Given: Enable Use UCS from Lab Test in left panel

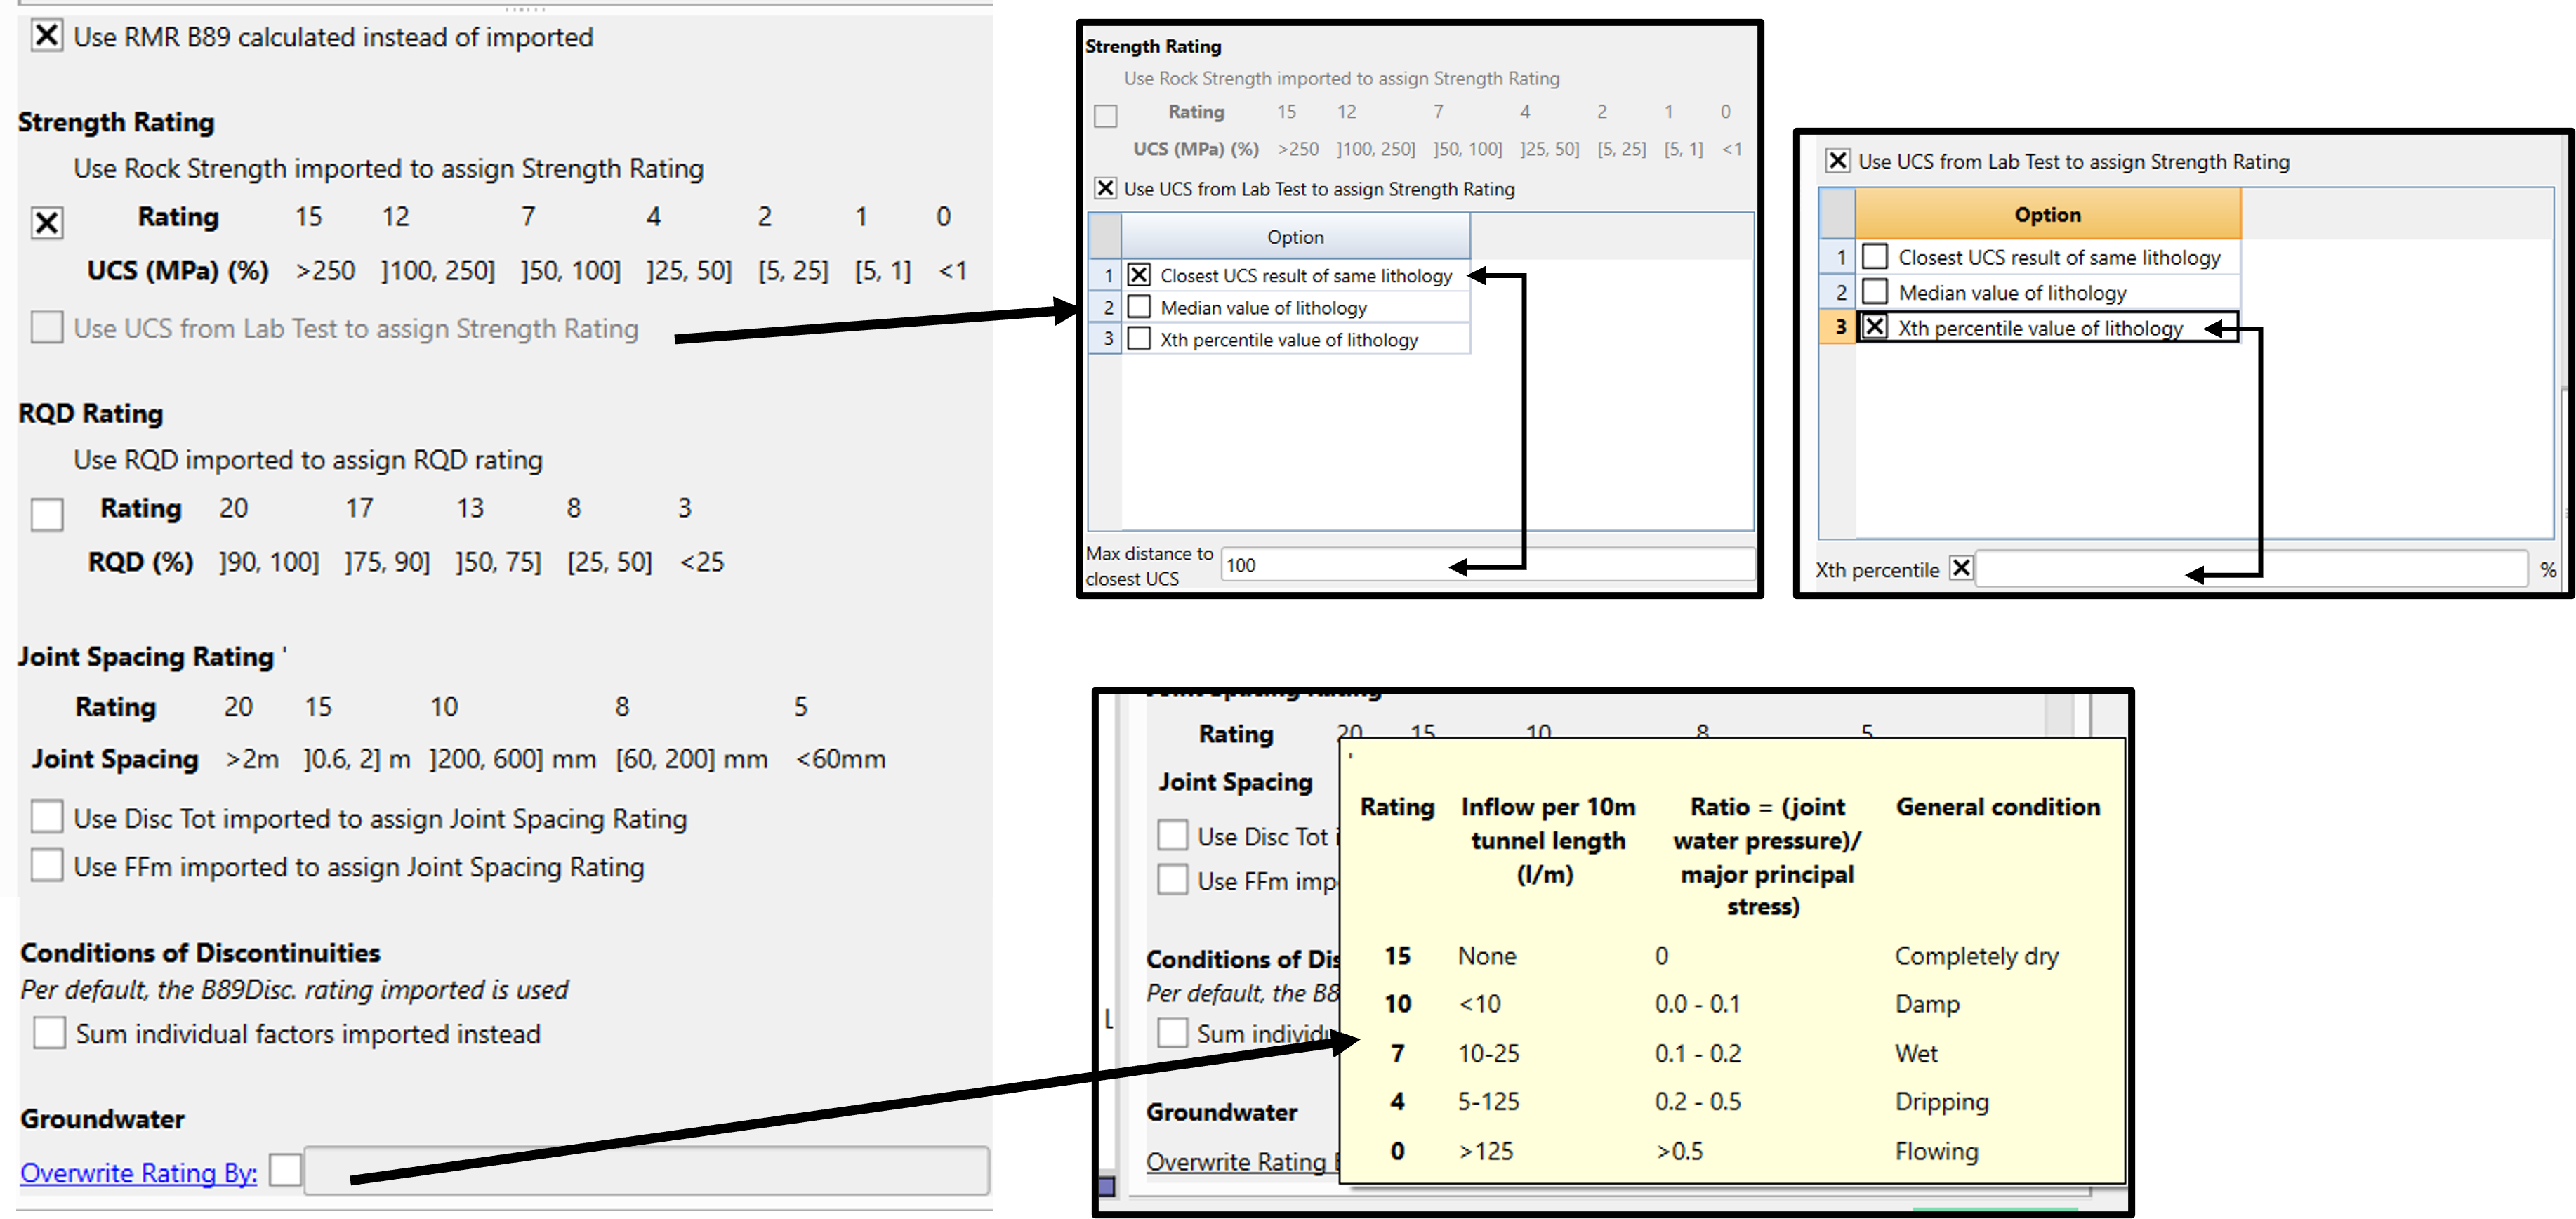Looking at the screenshot, I should click(x=47, y=328).
